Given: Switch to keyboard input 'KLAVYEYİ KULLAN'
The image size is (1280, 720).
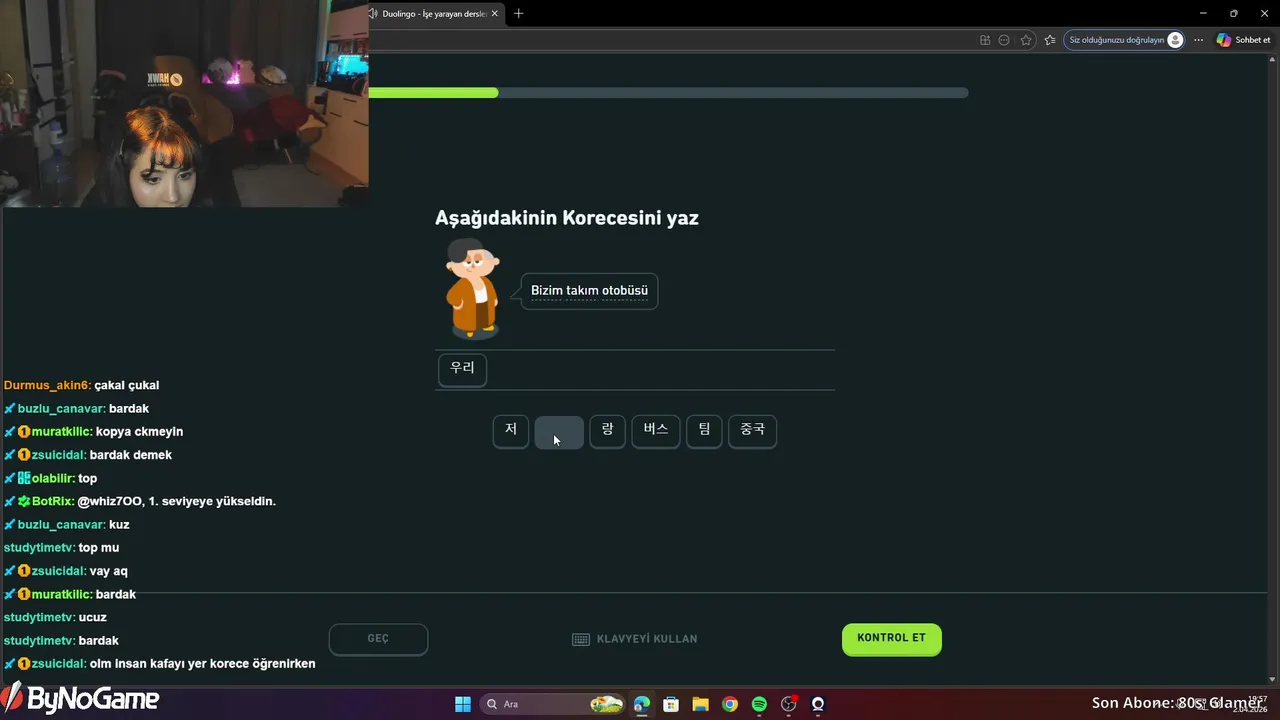Looking at the screenshot, I should click(647, 639).
